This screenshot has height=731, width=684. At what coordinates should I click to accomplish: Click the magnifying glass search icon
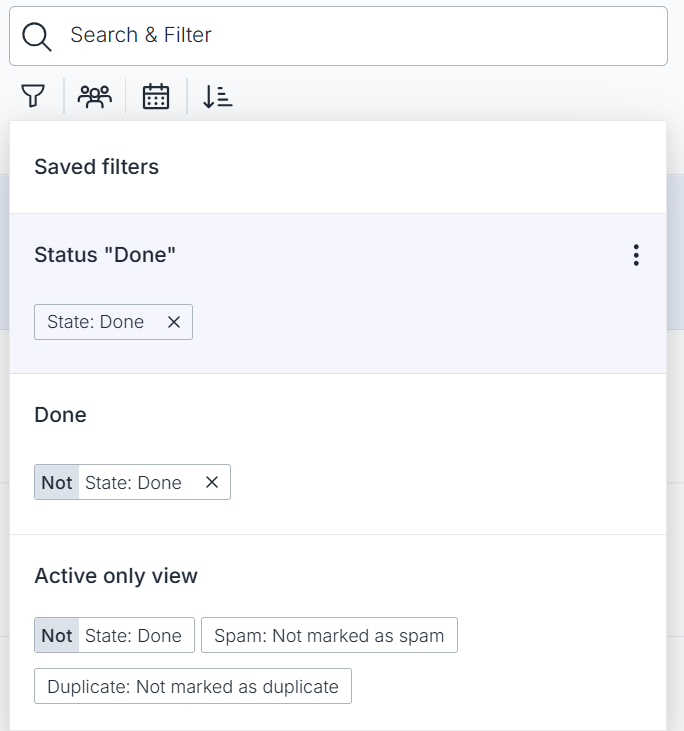pos(37,36)
